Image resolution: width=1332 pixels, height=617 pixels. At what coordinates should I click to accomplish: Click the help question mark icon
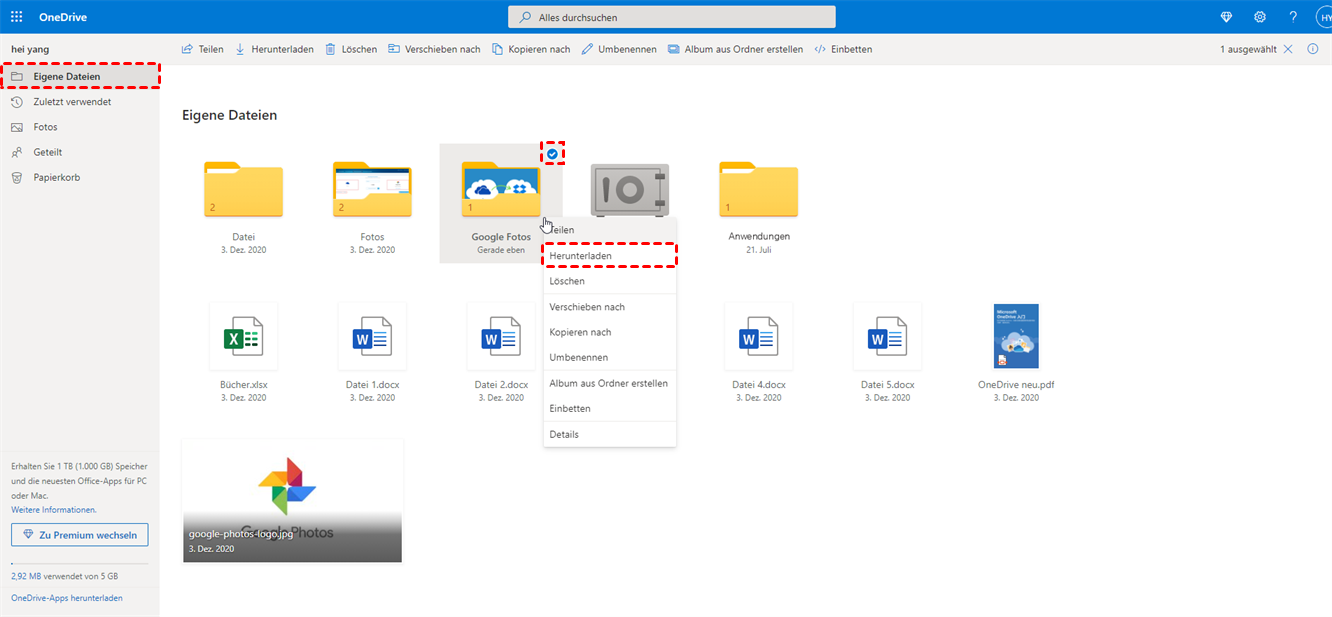coord(1293,17)
